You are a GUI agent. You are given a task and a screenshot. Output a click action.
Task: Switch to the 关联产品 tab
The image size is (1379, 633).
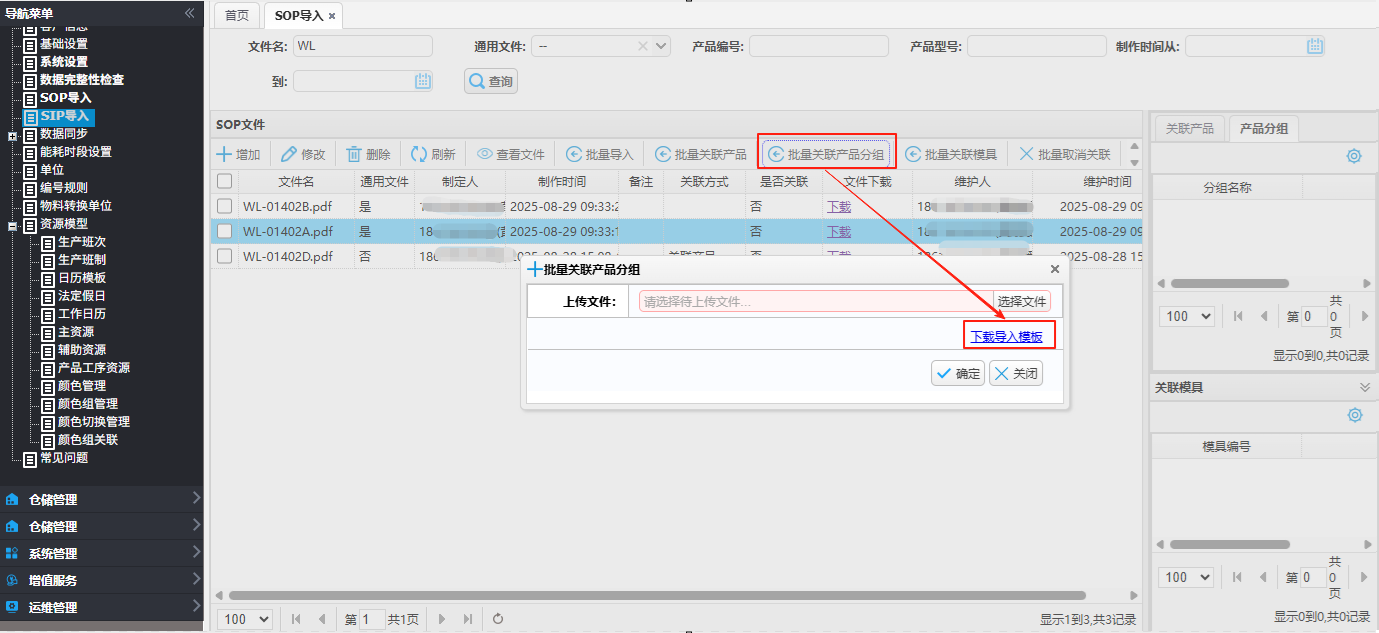1189,129
